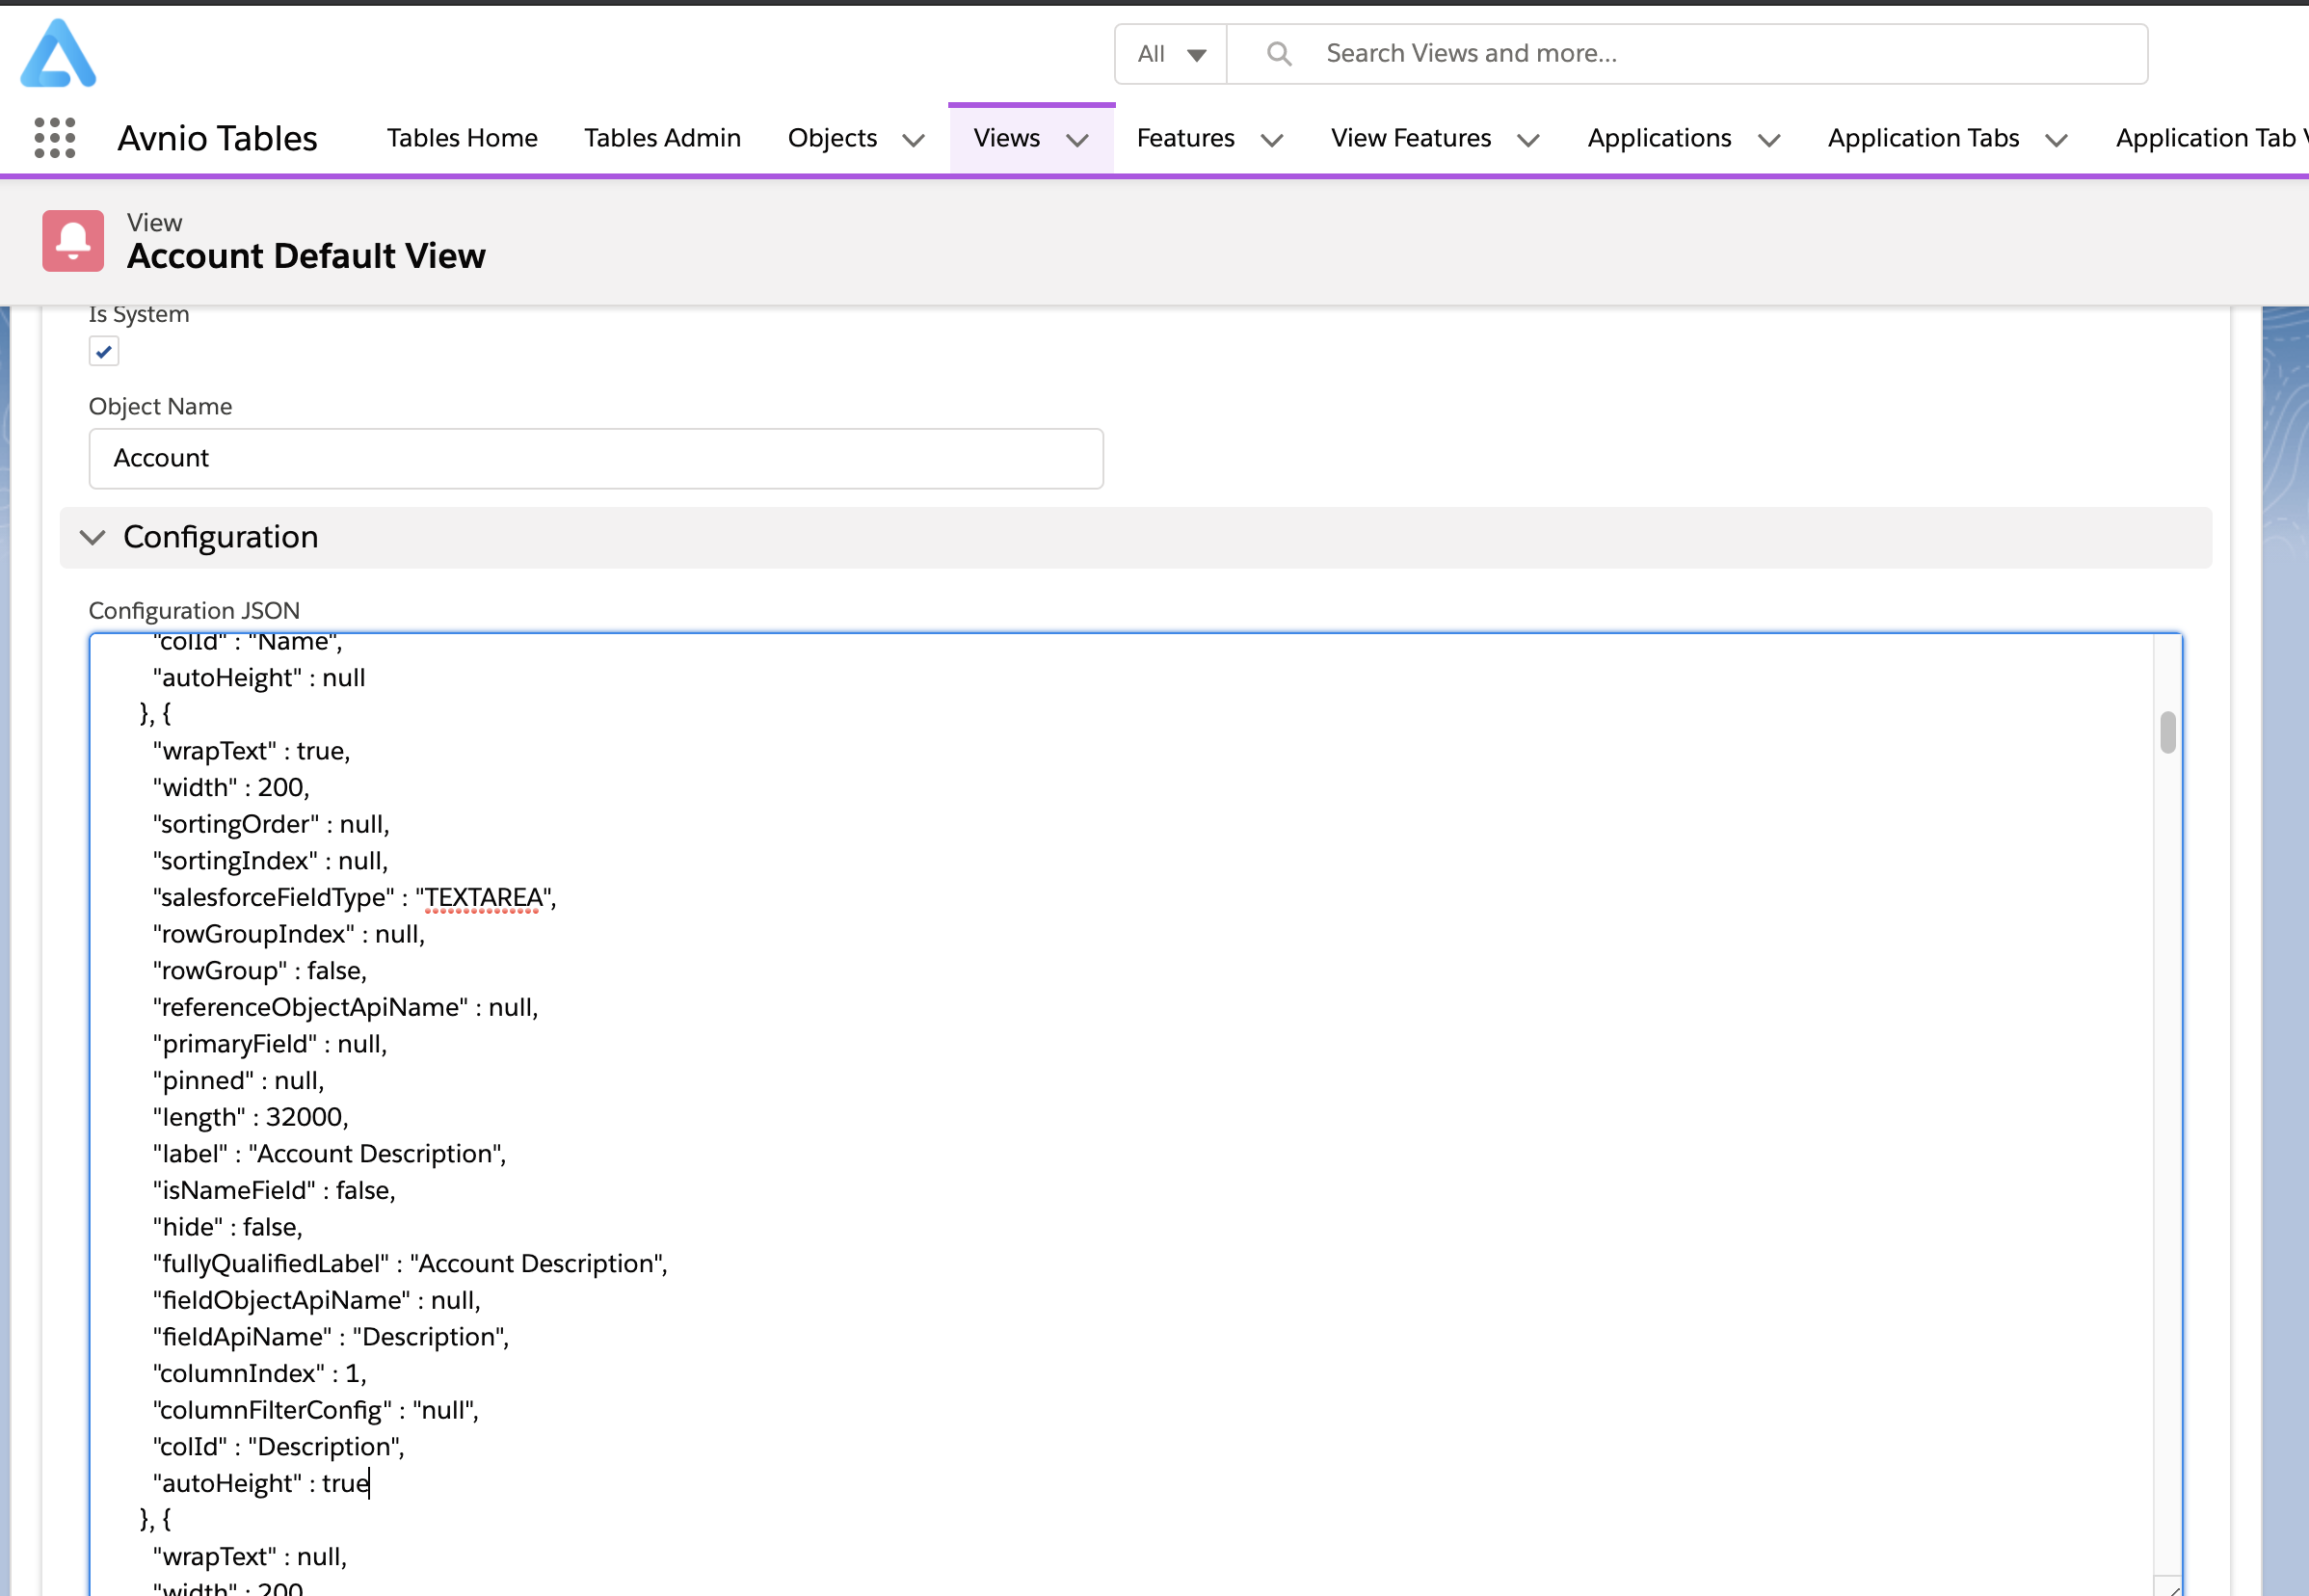
Task: Open the App Launcher grid icon
Action: point(55,138)
